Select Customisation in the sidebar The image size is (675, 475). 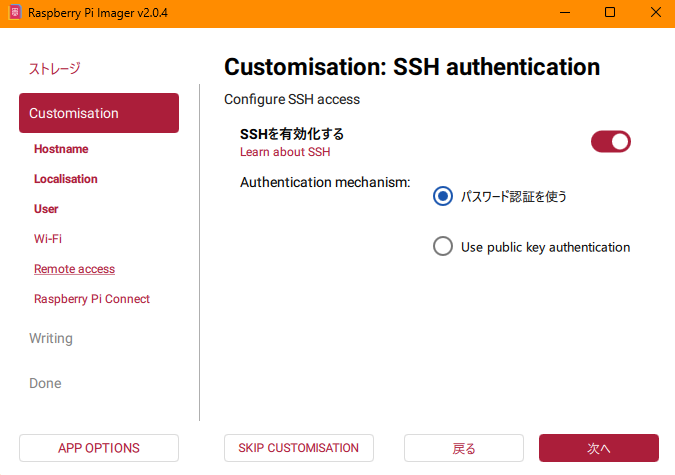pos(98,113)
